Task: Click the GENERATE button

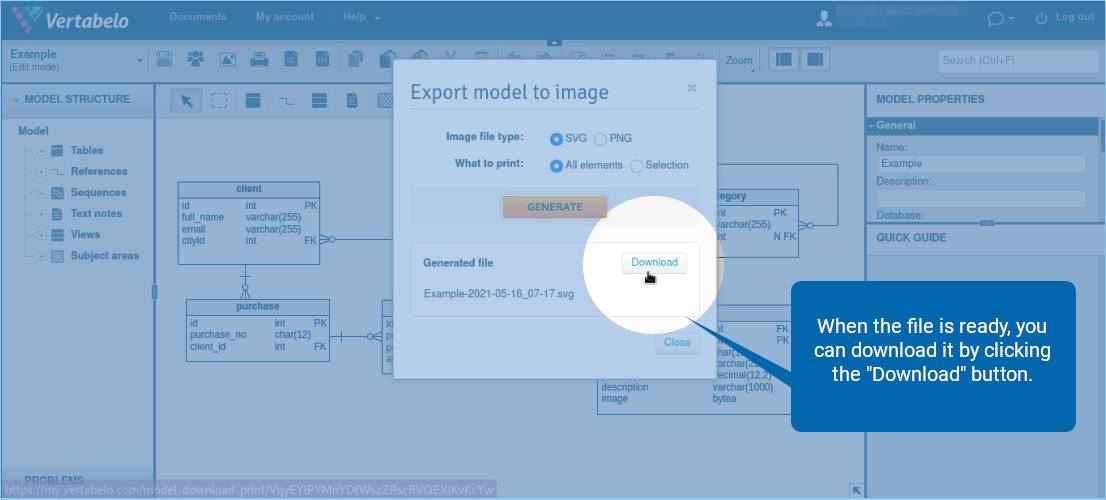Action: [555, 207]
